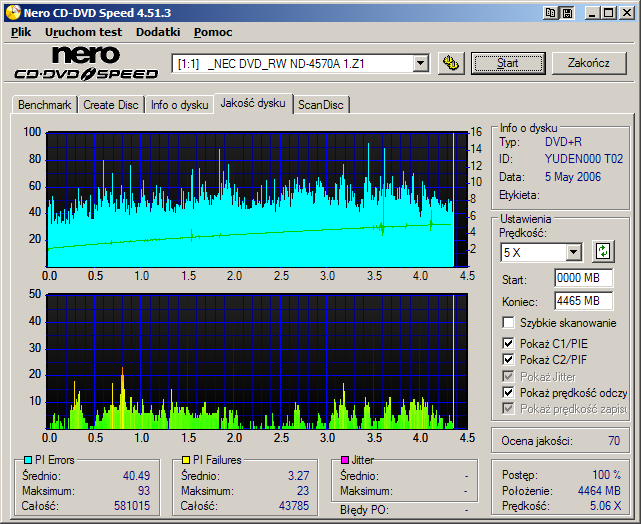The width and height of the screenshot is (641, 524).
Task: Click the Postęp value 100 %
Action: point(607,475)
